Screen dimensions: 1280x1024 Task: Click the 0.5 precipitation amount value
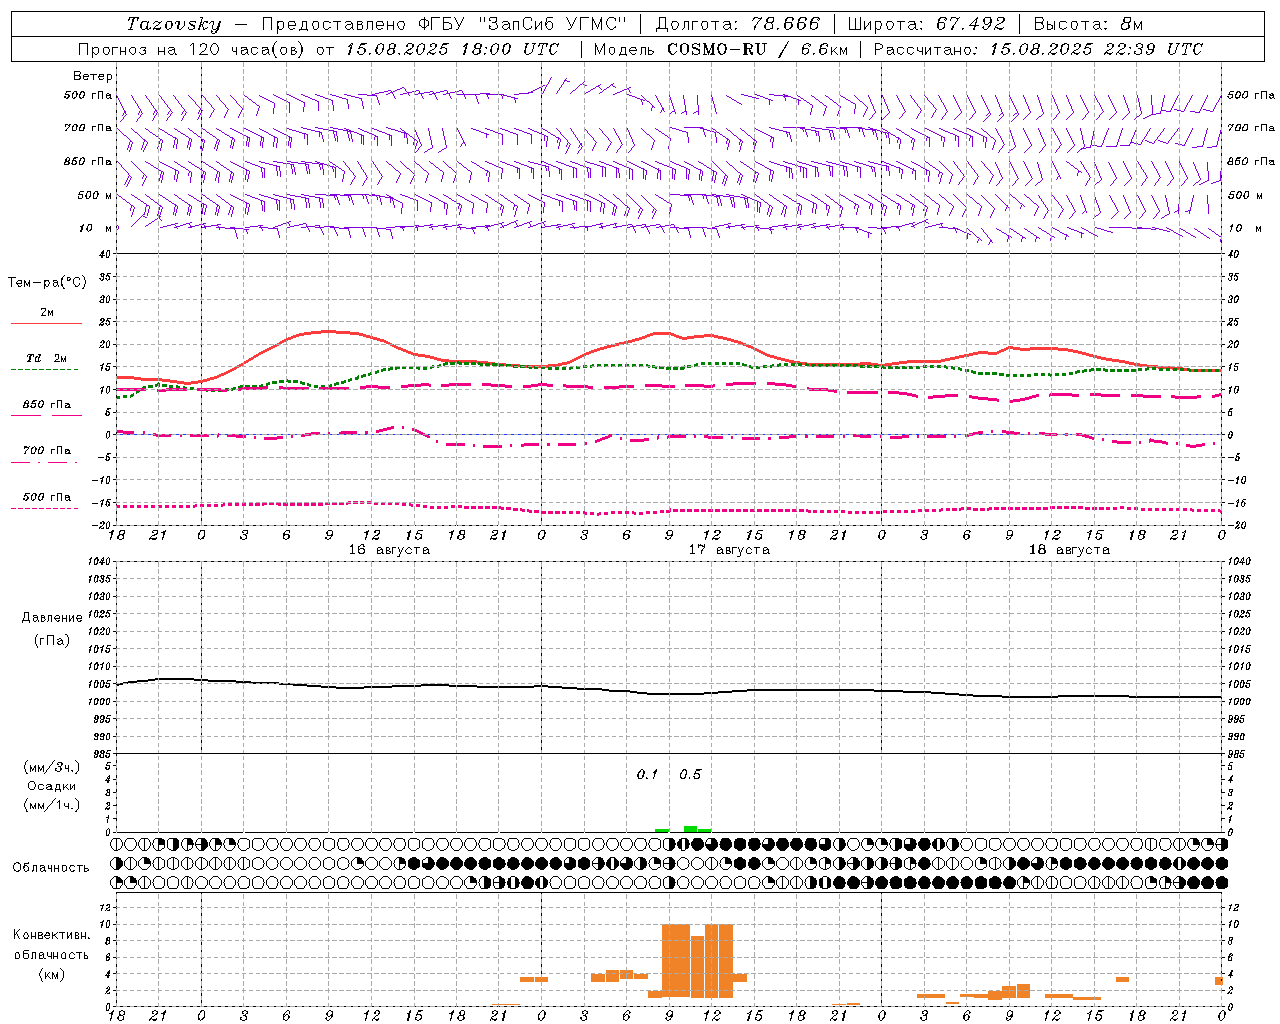690,775
